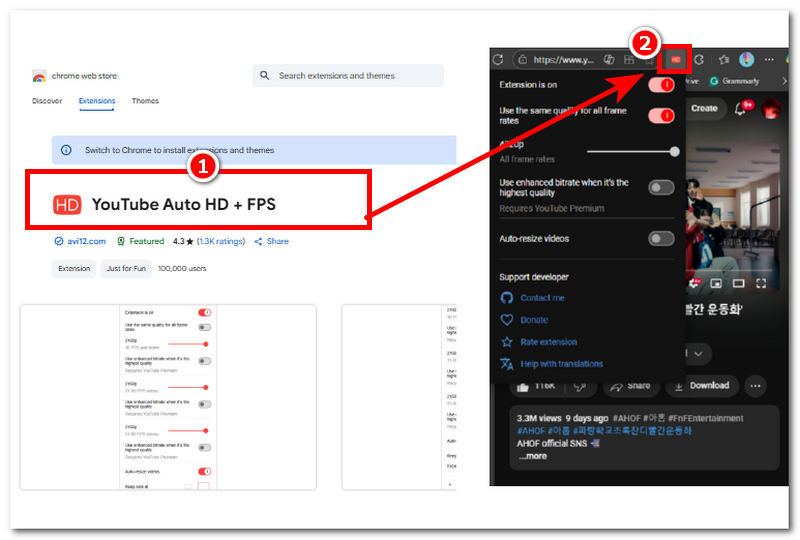Viewport: 800px width, 540px height.
Task: Open the Rate extension link
Action: click(x=548, y=342)
